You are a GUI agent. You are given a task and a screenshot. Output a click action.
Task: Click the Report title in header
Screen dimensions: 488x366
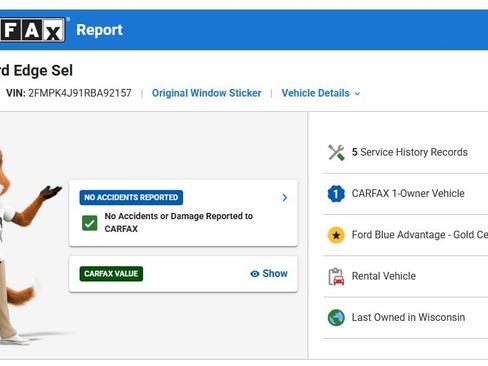pos(99,30)
